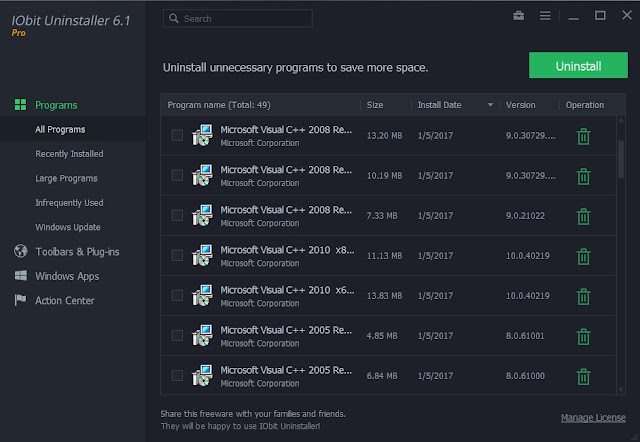
Task: Click the 13.83 MB size value
Action: click(x=384, y=295)
